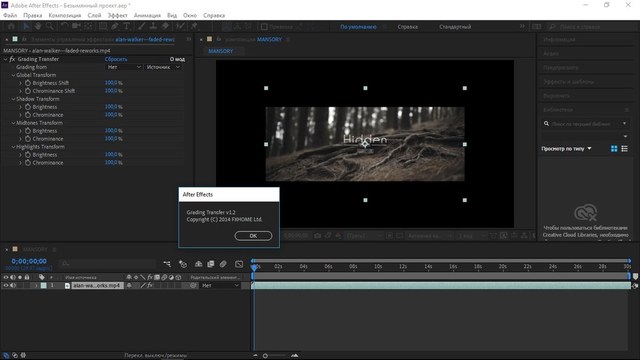640x360 pixels.
Task: Click the frame blending icon in timeline
Action: click(211, 264)
